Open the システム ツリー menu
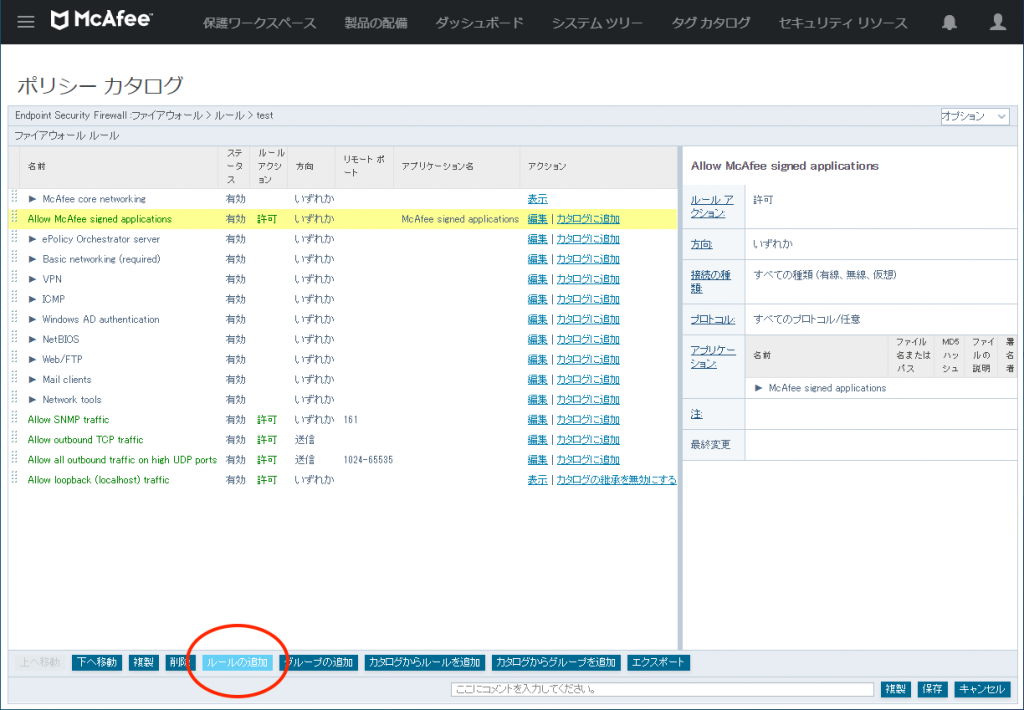 tap(597, 23)
